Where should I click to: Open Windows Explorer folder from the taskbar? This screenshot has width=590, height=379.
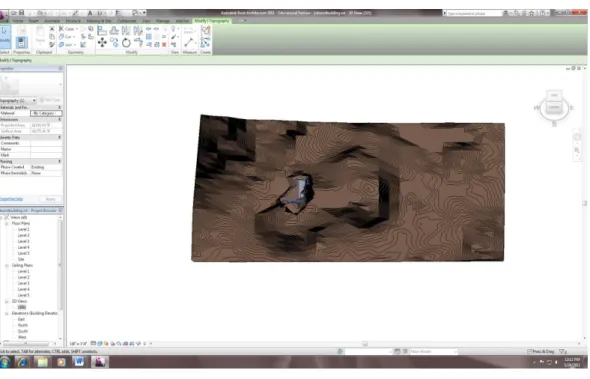42,362
